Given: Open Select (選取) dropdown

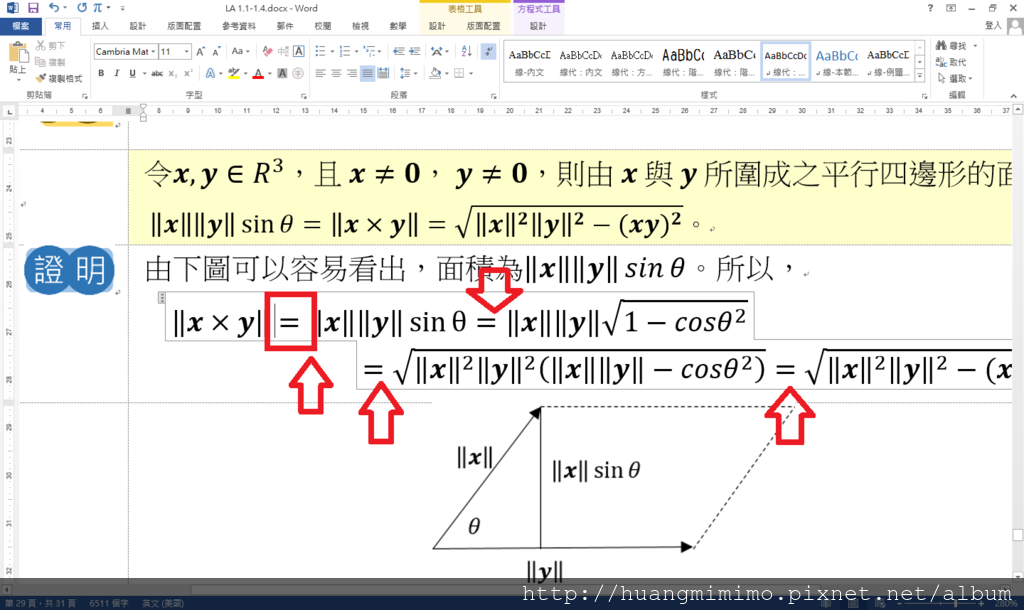Looking at the screenshot, I should coord(955,78).
